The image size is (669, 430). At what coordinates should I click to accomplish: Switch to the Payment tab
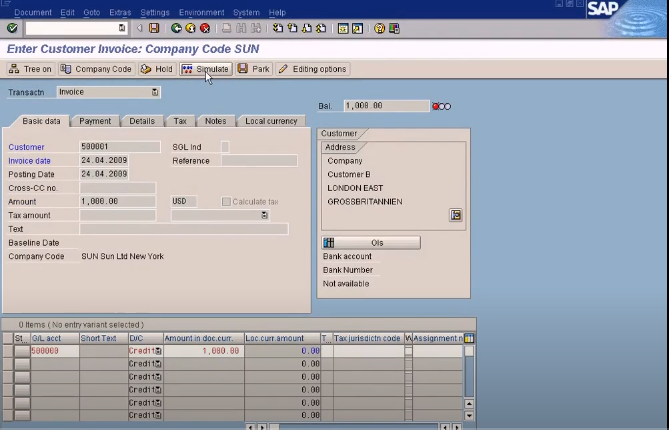point(95,121)
